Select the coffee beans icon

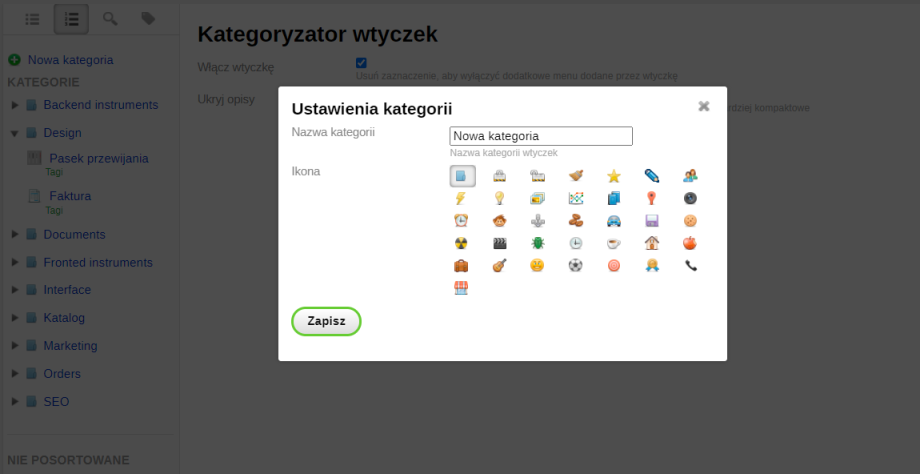click(x=576, y=221)
